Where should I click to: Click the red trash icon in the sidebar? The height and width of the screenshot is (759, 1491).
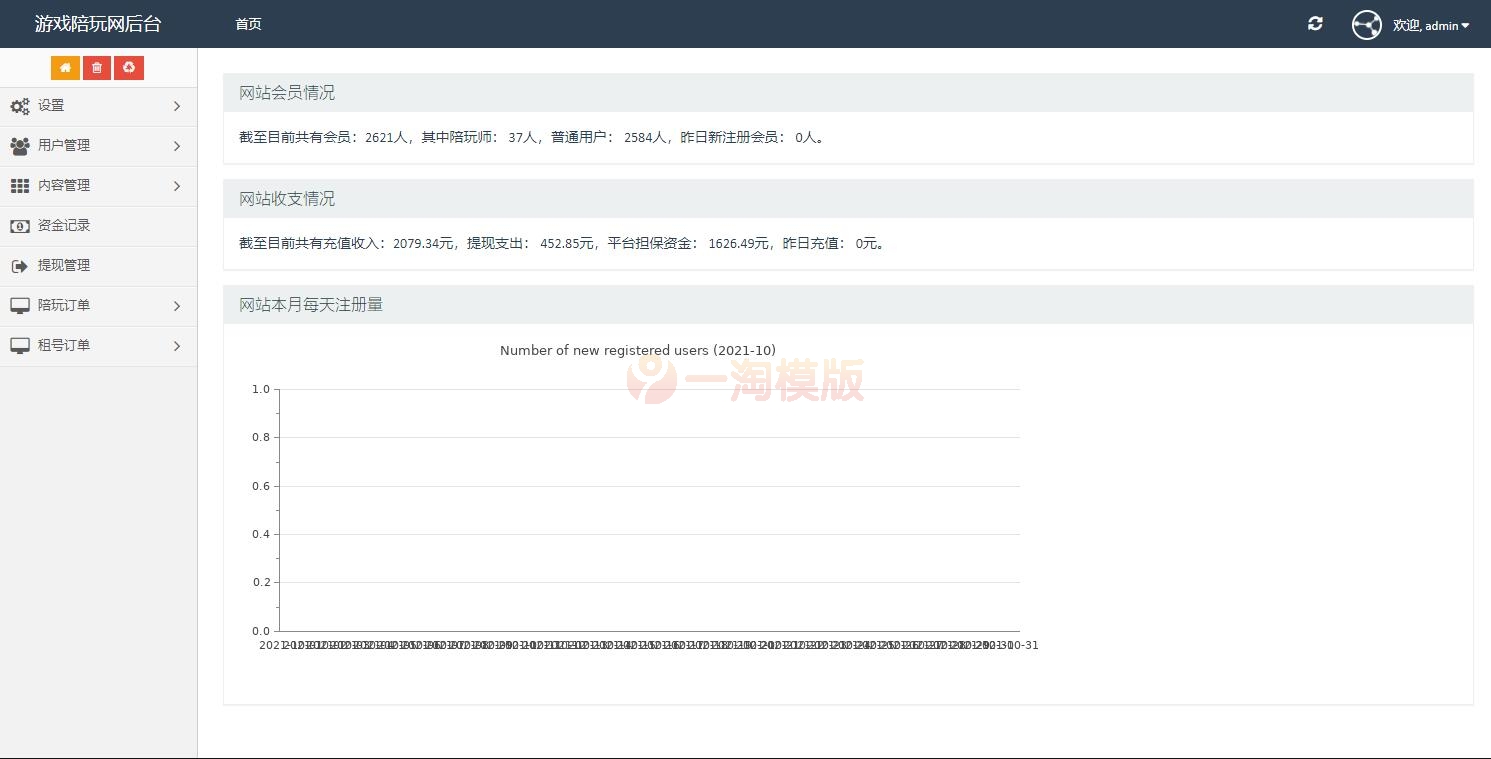96,67
